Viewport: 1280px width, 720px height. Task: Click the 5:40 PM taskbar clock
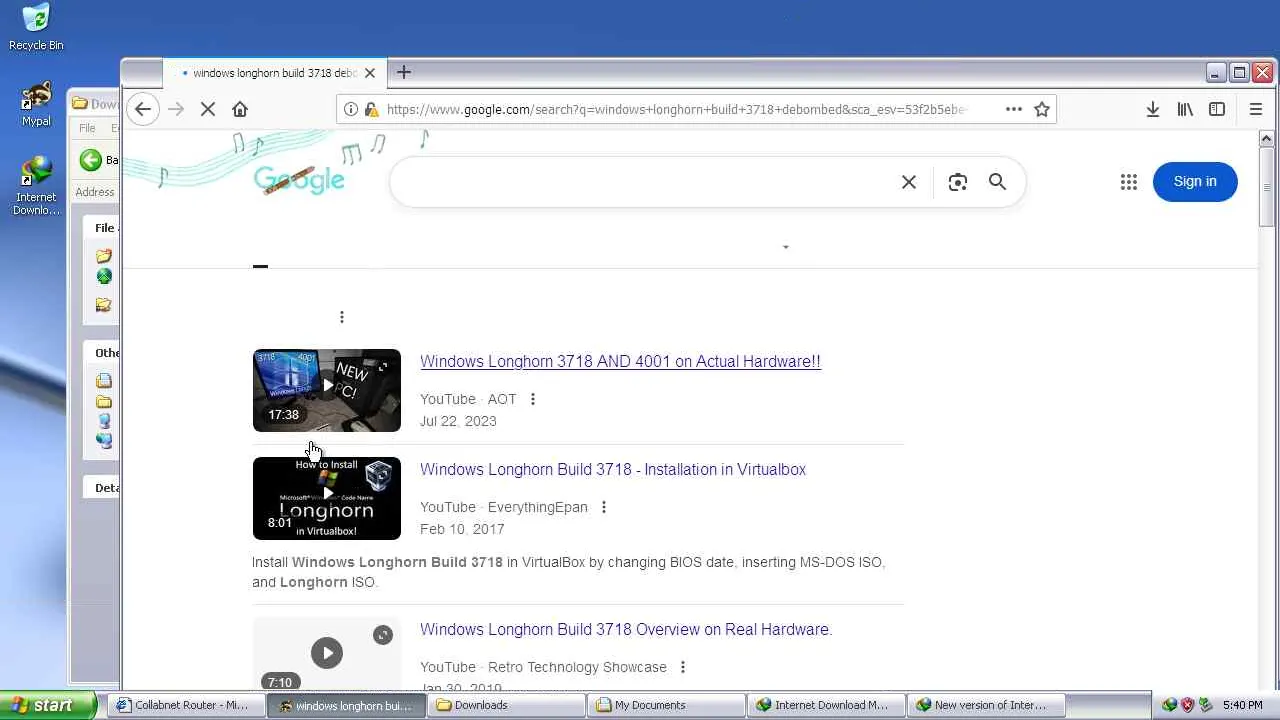(x=1242, y=705)
